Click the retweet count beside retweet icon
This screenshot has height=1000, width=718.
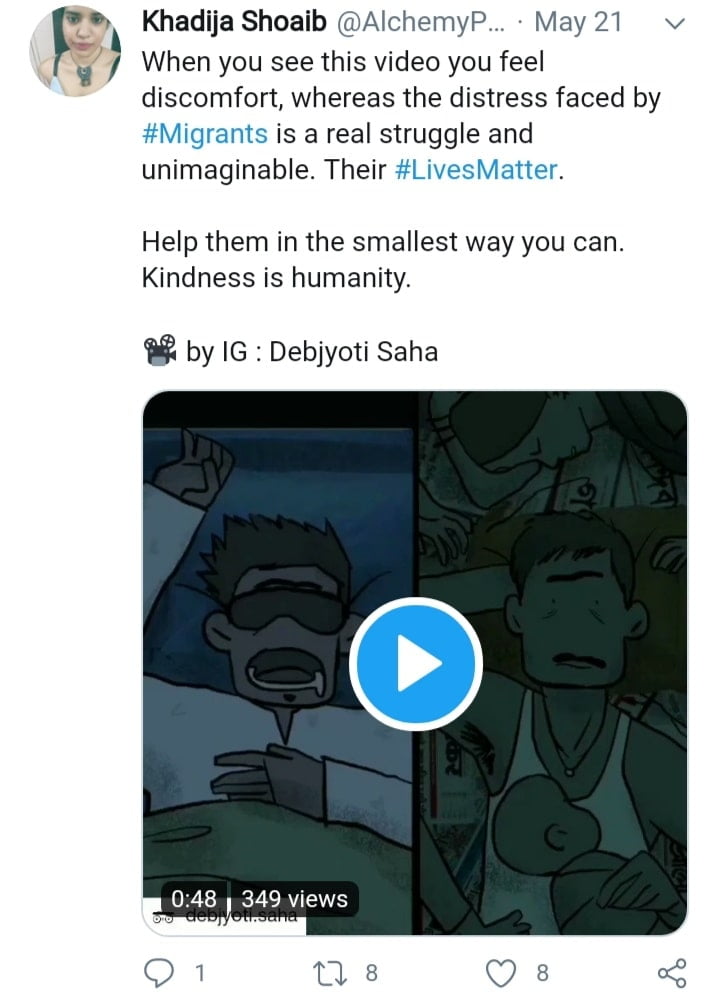372,972
